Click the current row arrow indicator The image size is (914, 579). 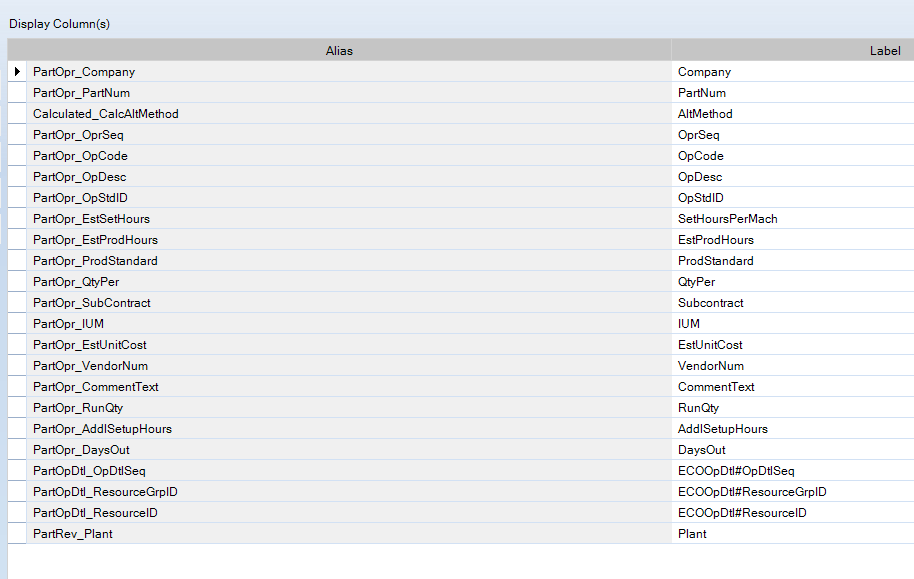click(17, 72)
